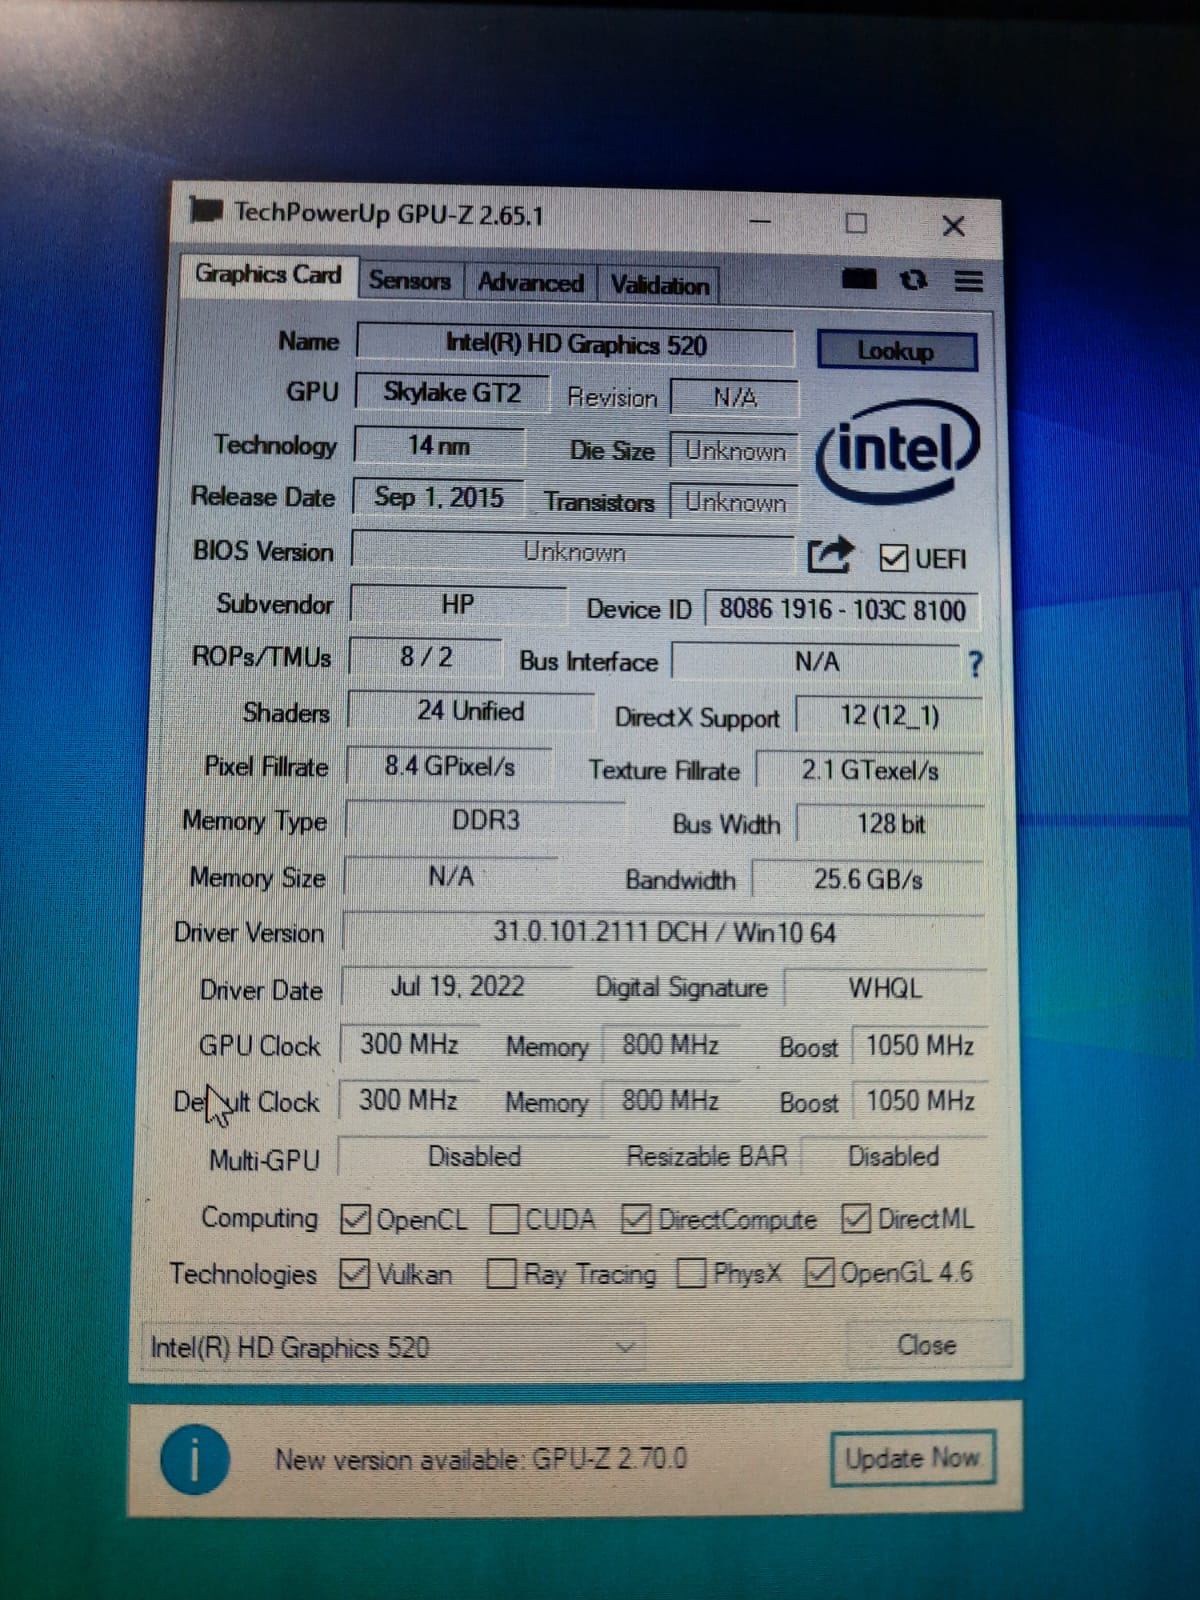Click the Resizable BAR value Disabled

894,1157
